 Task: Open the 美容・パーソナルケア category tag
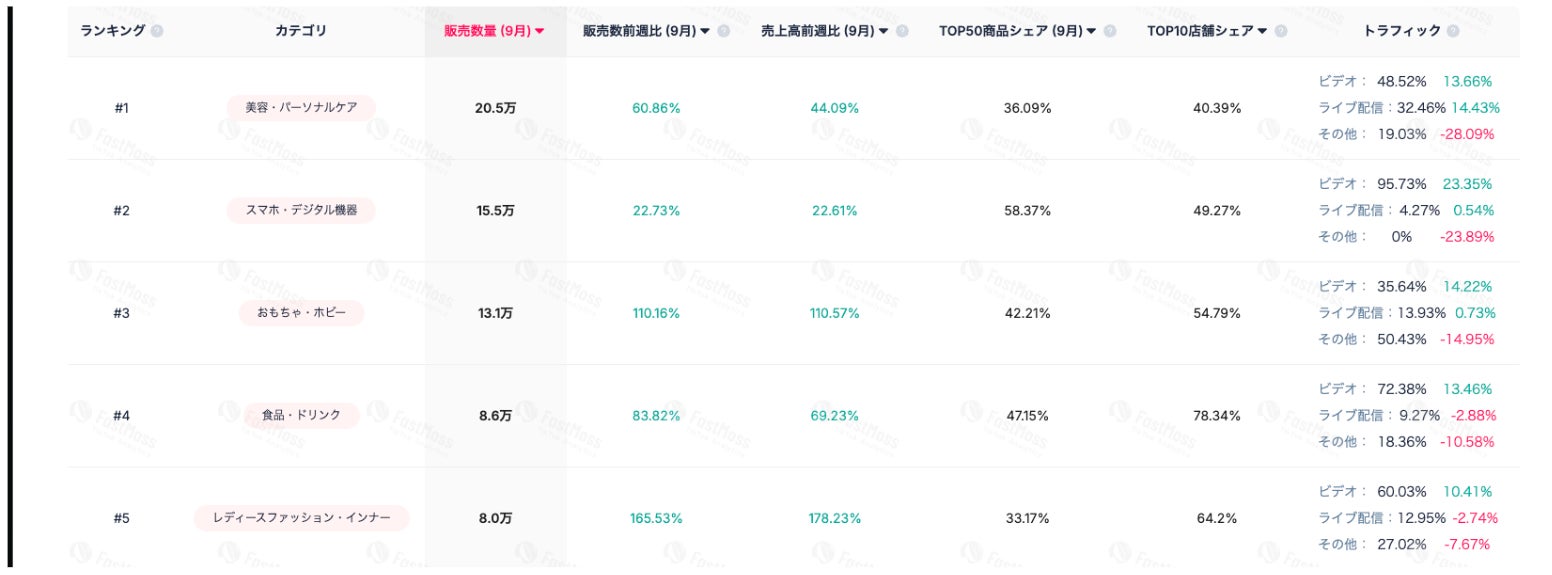[301, 108]
